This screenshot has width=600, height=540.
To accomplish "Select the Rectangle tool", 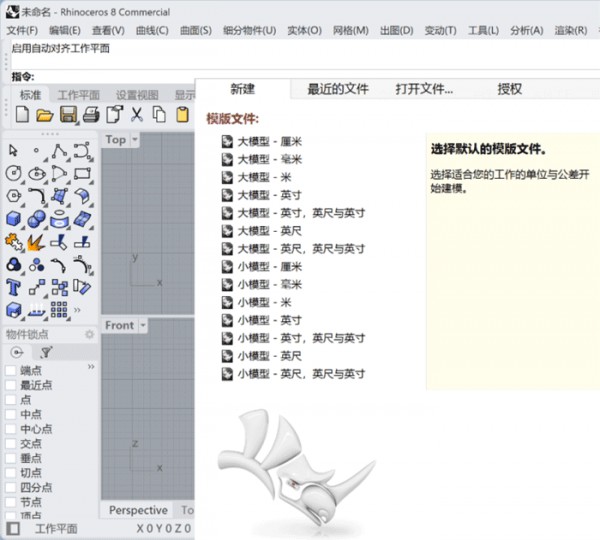I will [x=82, y=173].
